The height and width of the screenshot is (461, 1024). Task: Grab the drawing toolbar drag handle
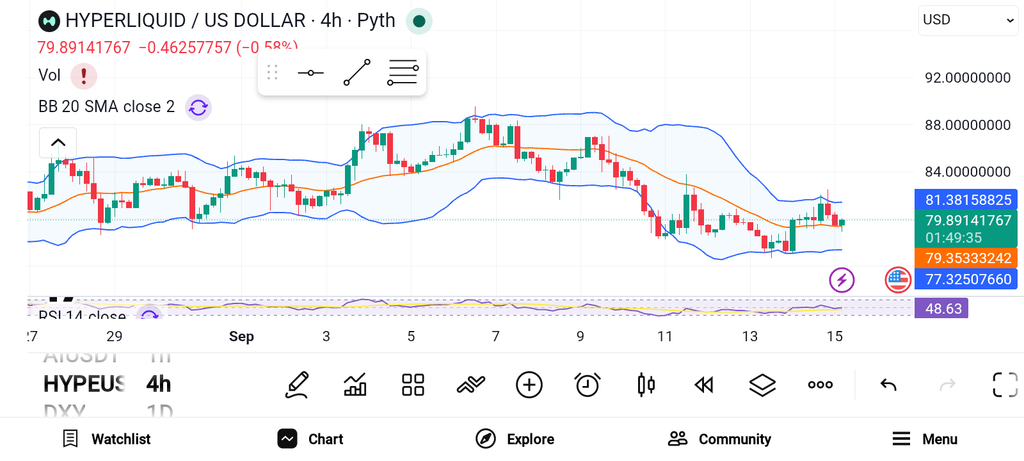click(x=273, y=72)
